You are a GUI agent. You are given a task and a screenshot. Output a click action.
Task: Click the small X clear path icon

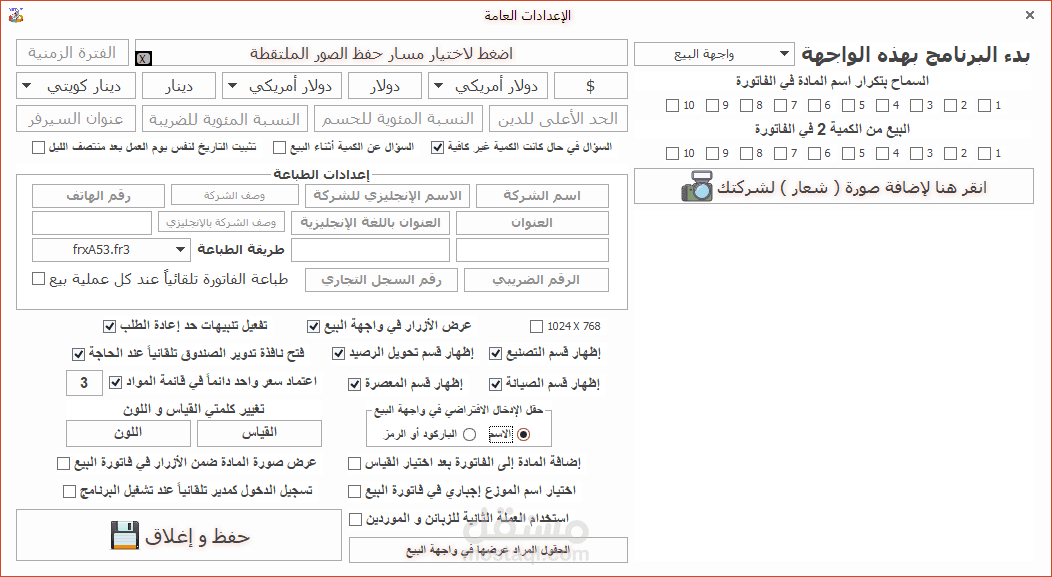[x=143, y=58]
